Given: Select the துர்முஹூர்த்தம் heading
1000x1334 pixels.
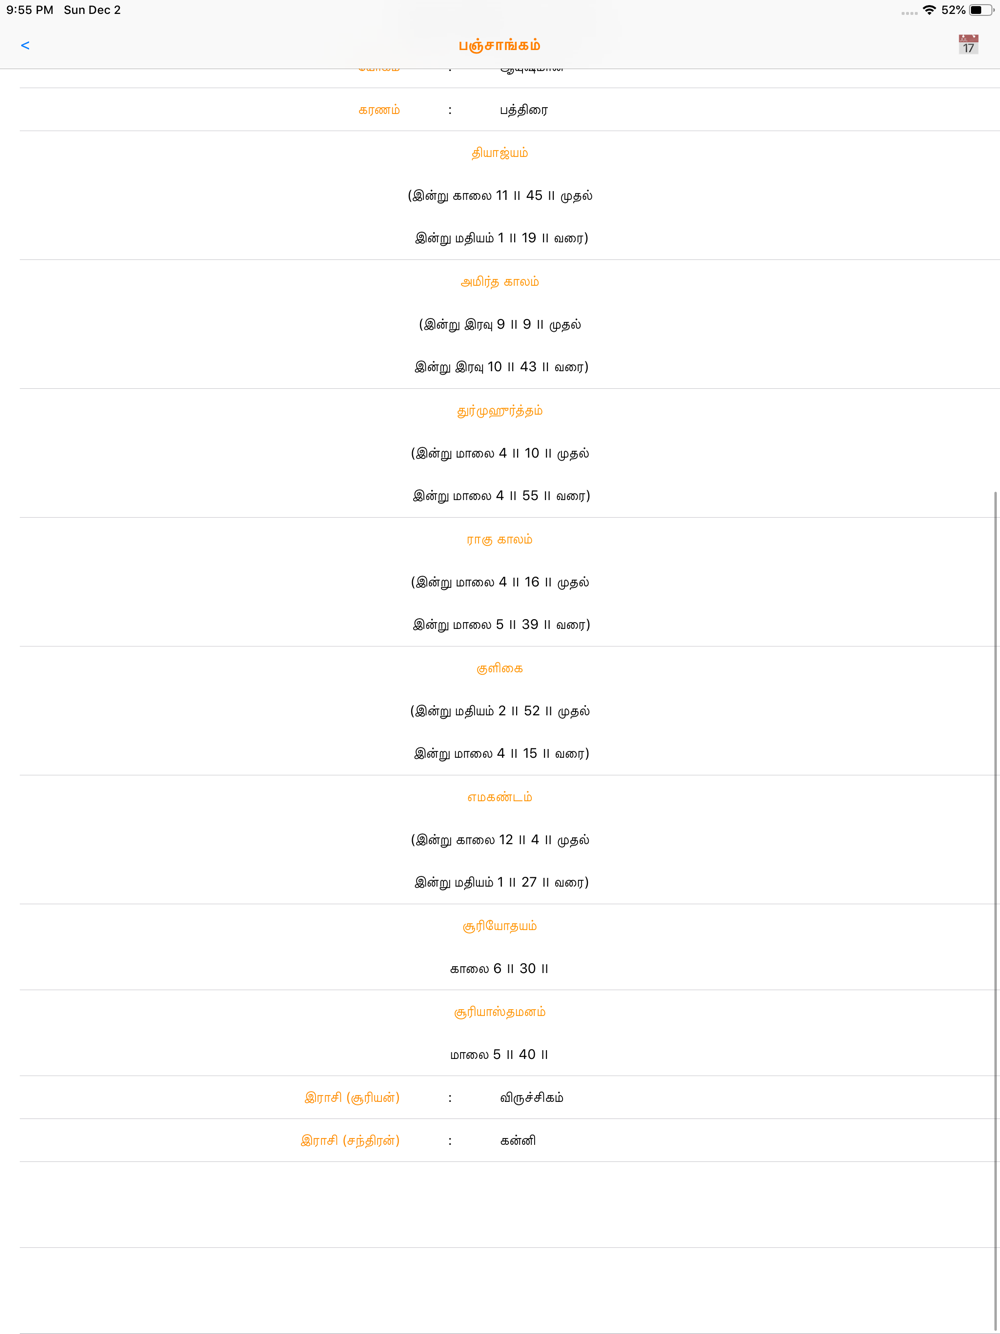Looking at the screenshot, I should pyautogui.click(x=500, y=411).
